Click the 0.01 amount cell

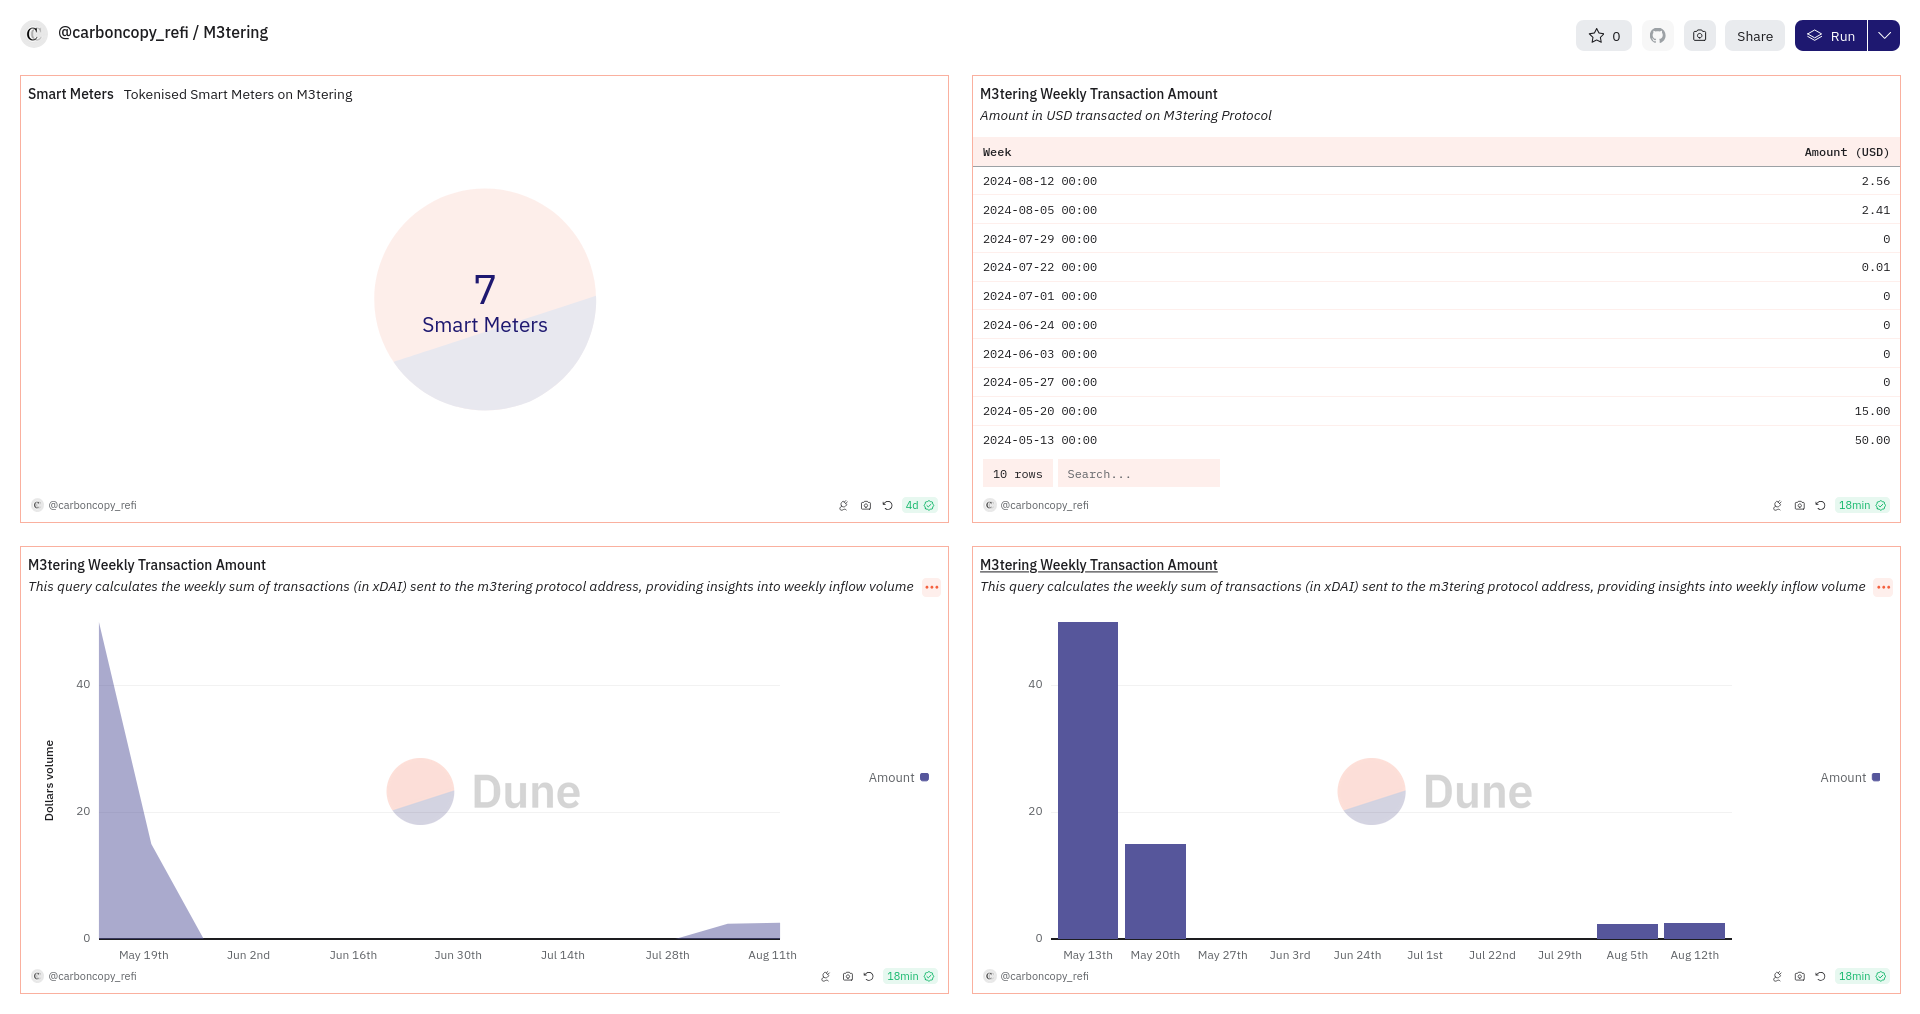[x=1876, y=268]
